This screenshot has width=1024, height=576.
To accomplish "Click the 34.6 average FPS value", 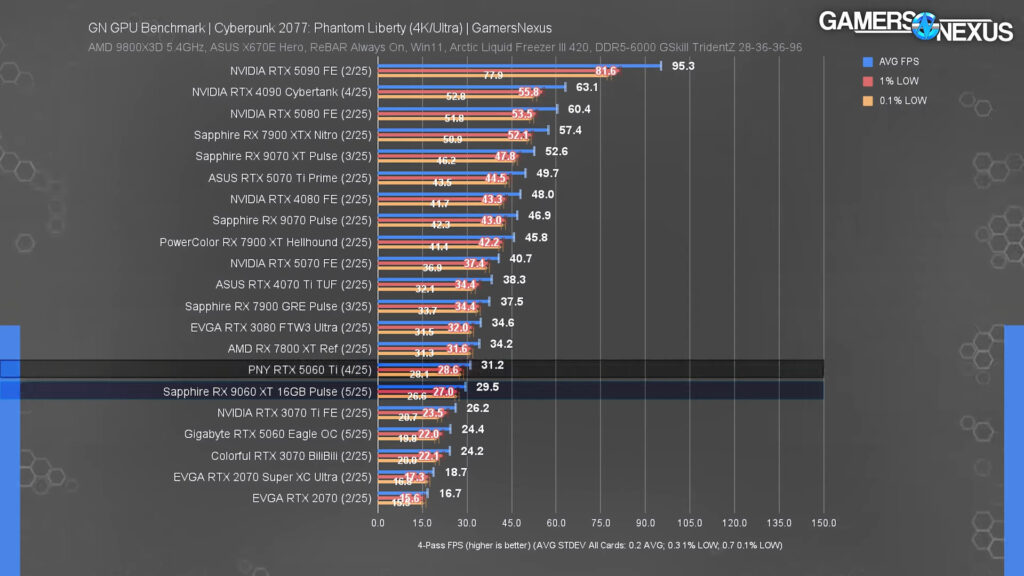I will point(503,323).
